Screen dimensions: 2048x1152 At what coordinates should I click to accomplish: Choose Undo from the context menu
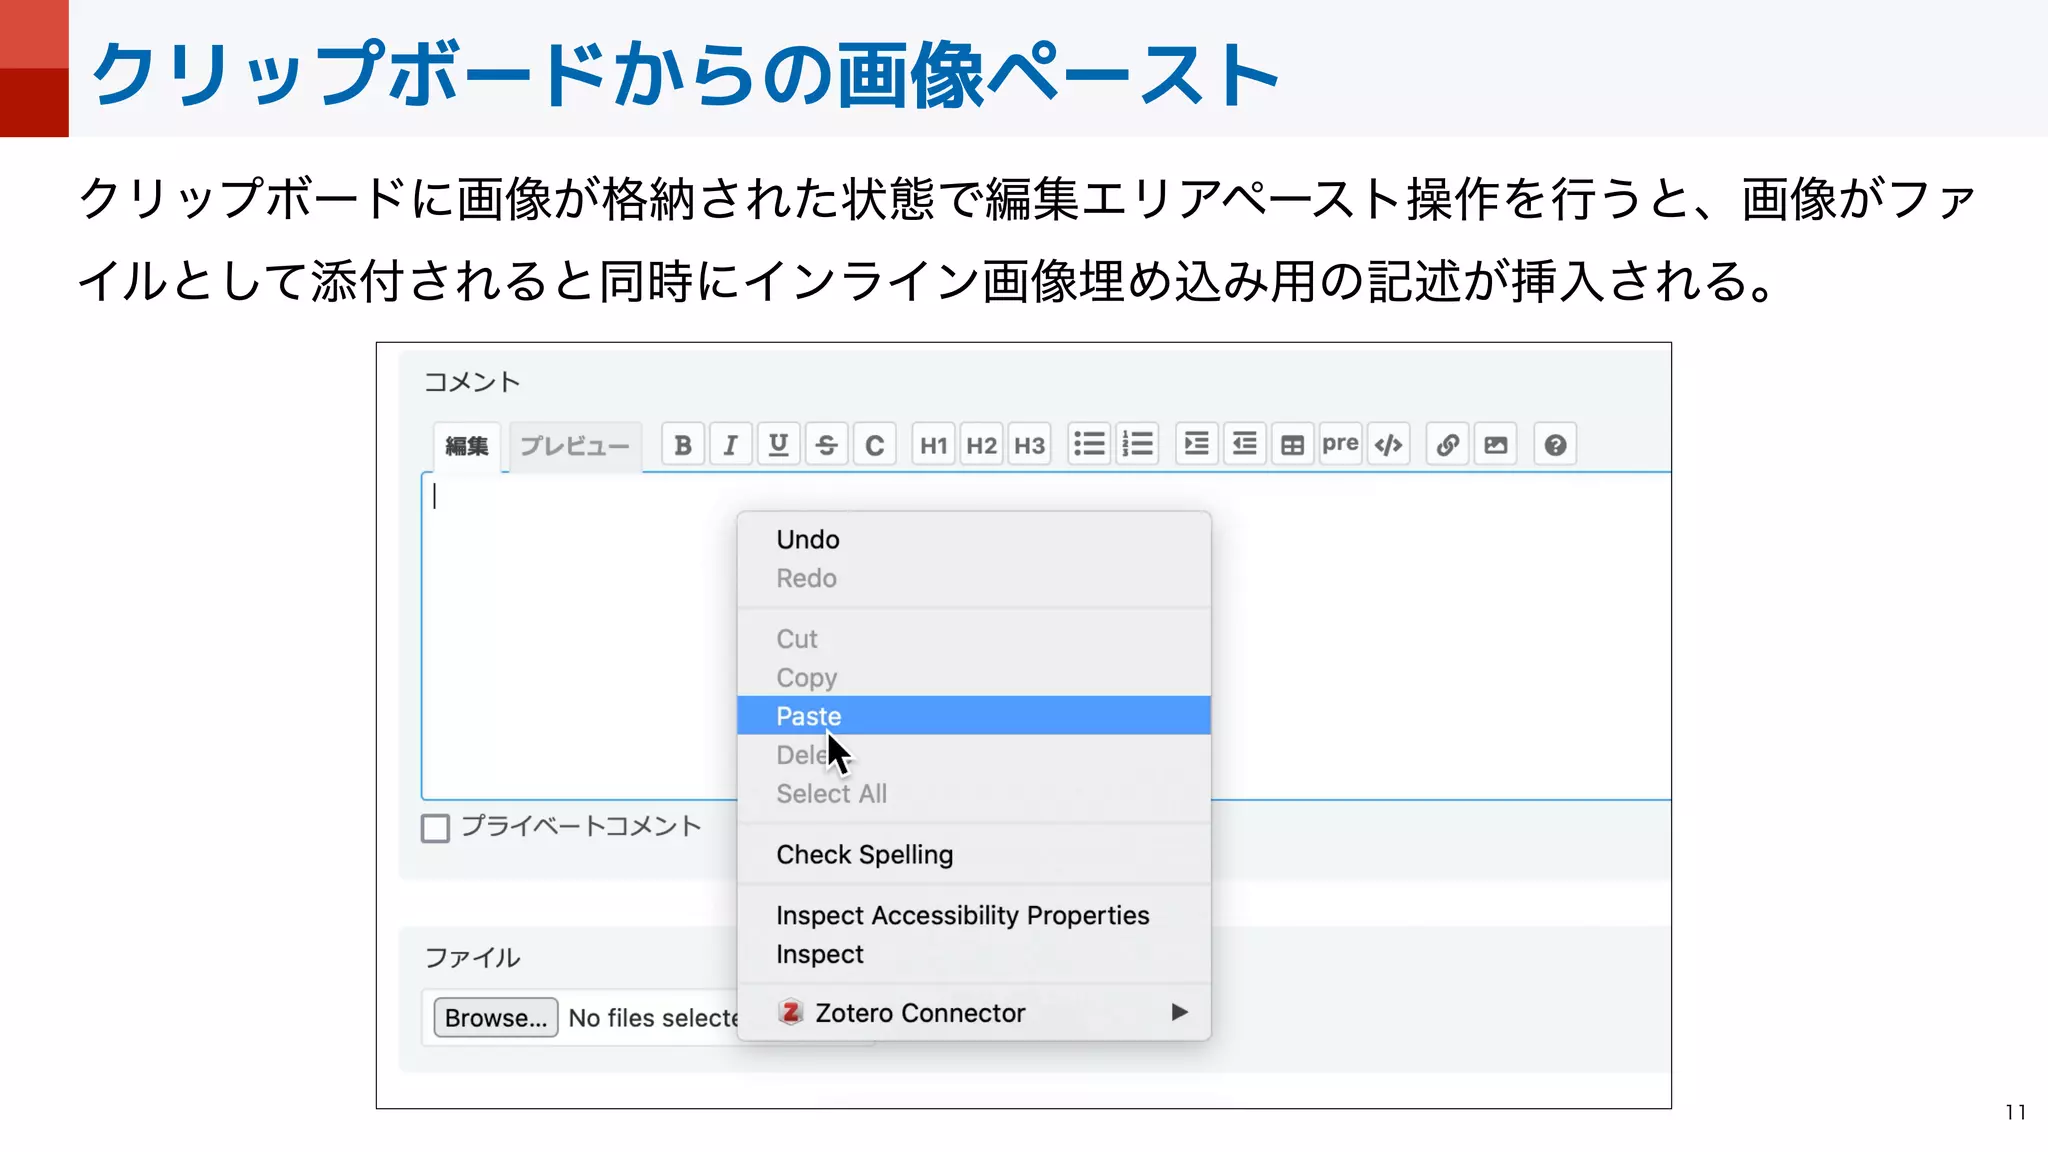974,540
